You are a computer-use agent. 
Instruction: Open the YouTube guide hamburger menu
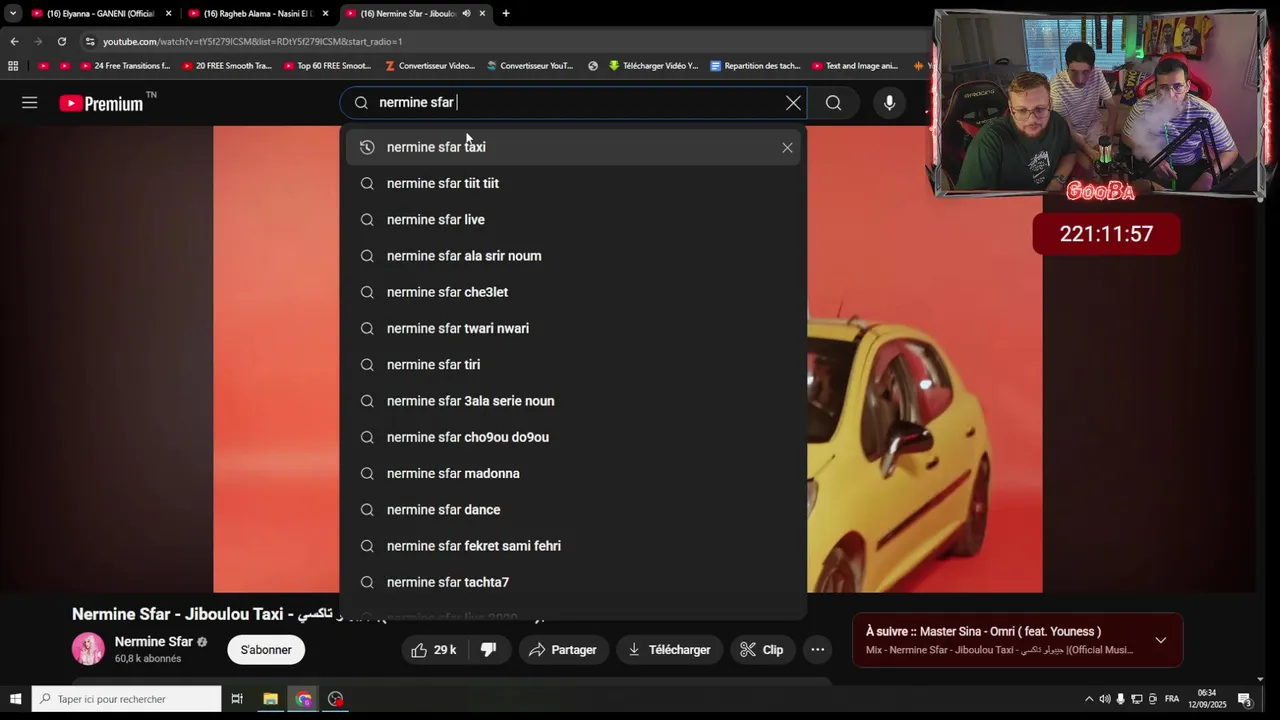[x=30, y=103]
